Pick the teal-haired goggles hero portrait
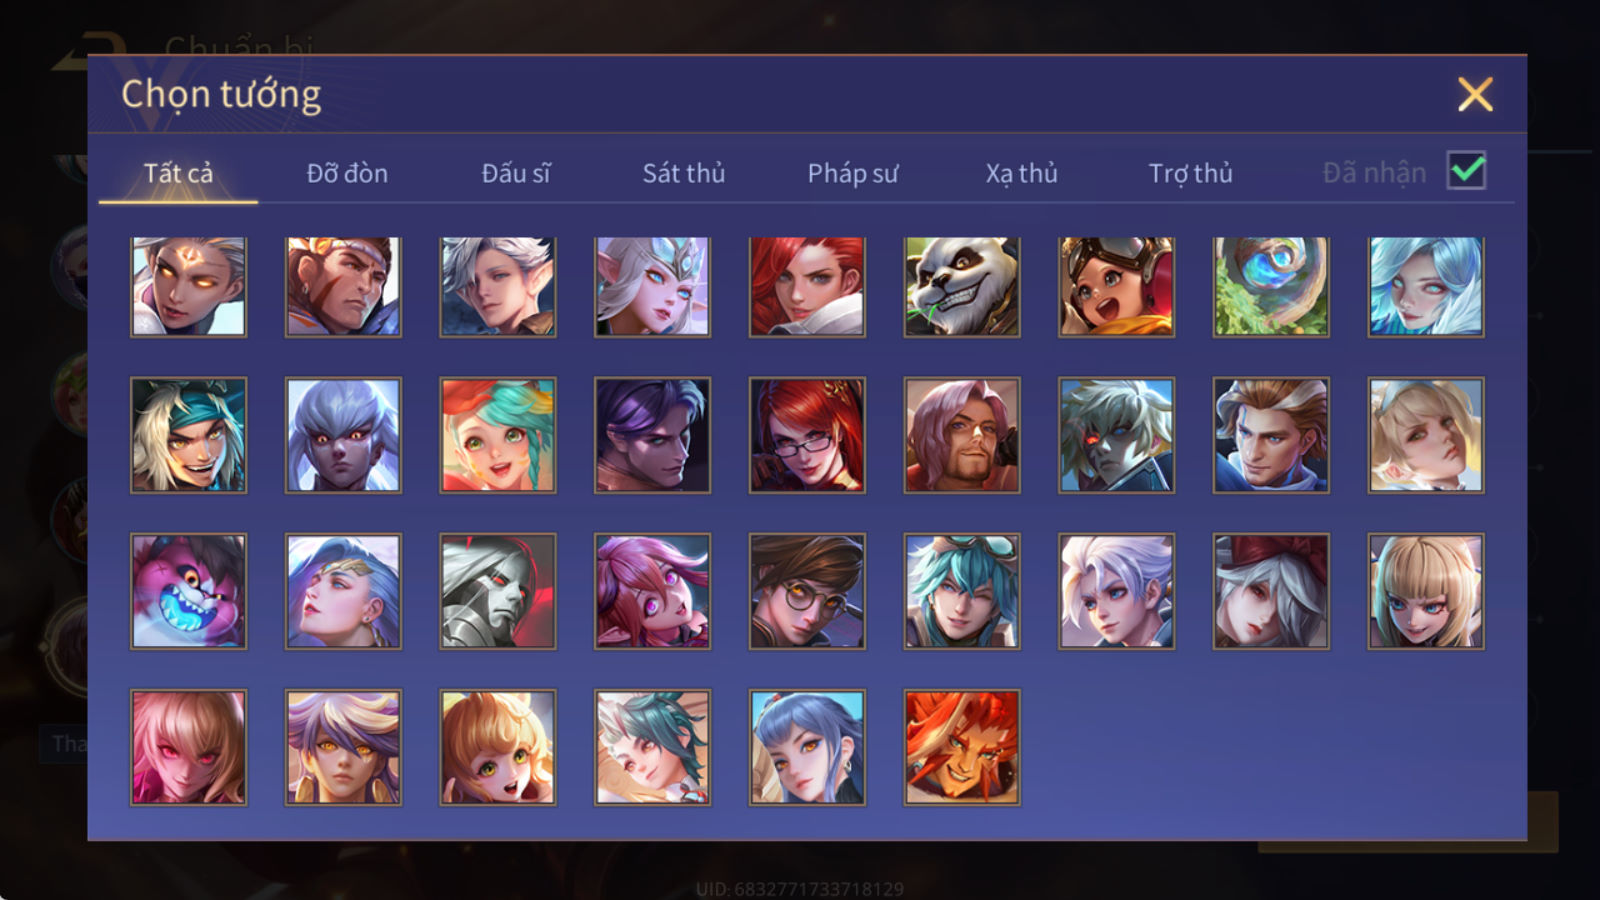This screenshot has width=1600, height=900. [x=962, y=591]
